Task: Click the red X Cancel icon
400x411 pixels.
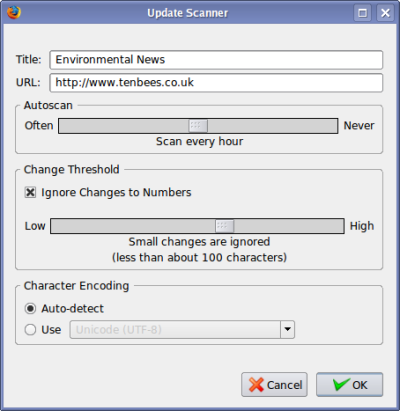Action: tap(256, 385)
